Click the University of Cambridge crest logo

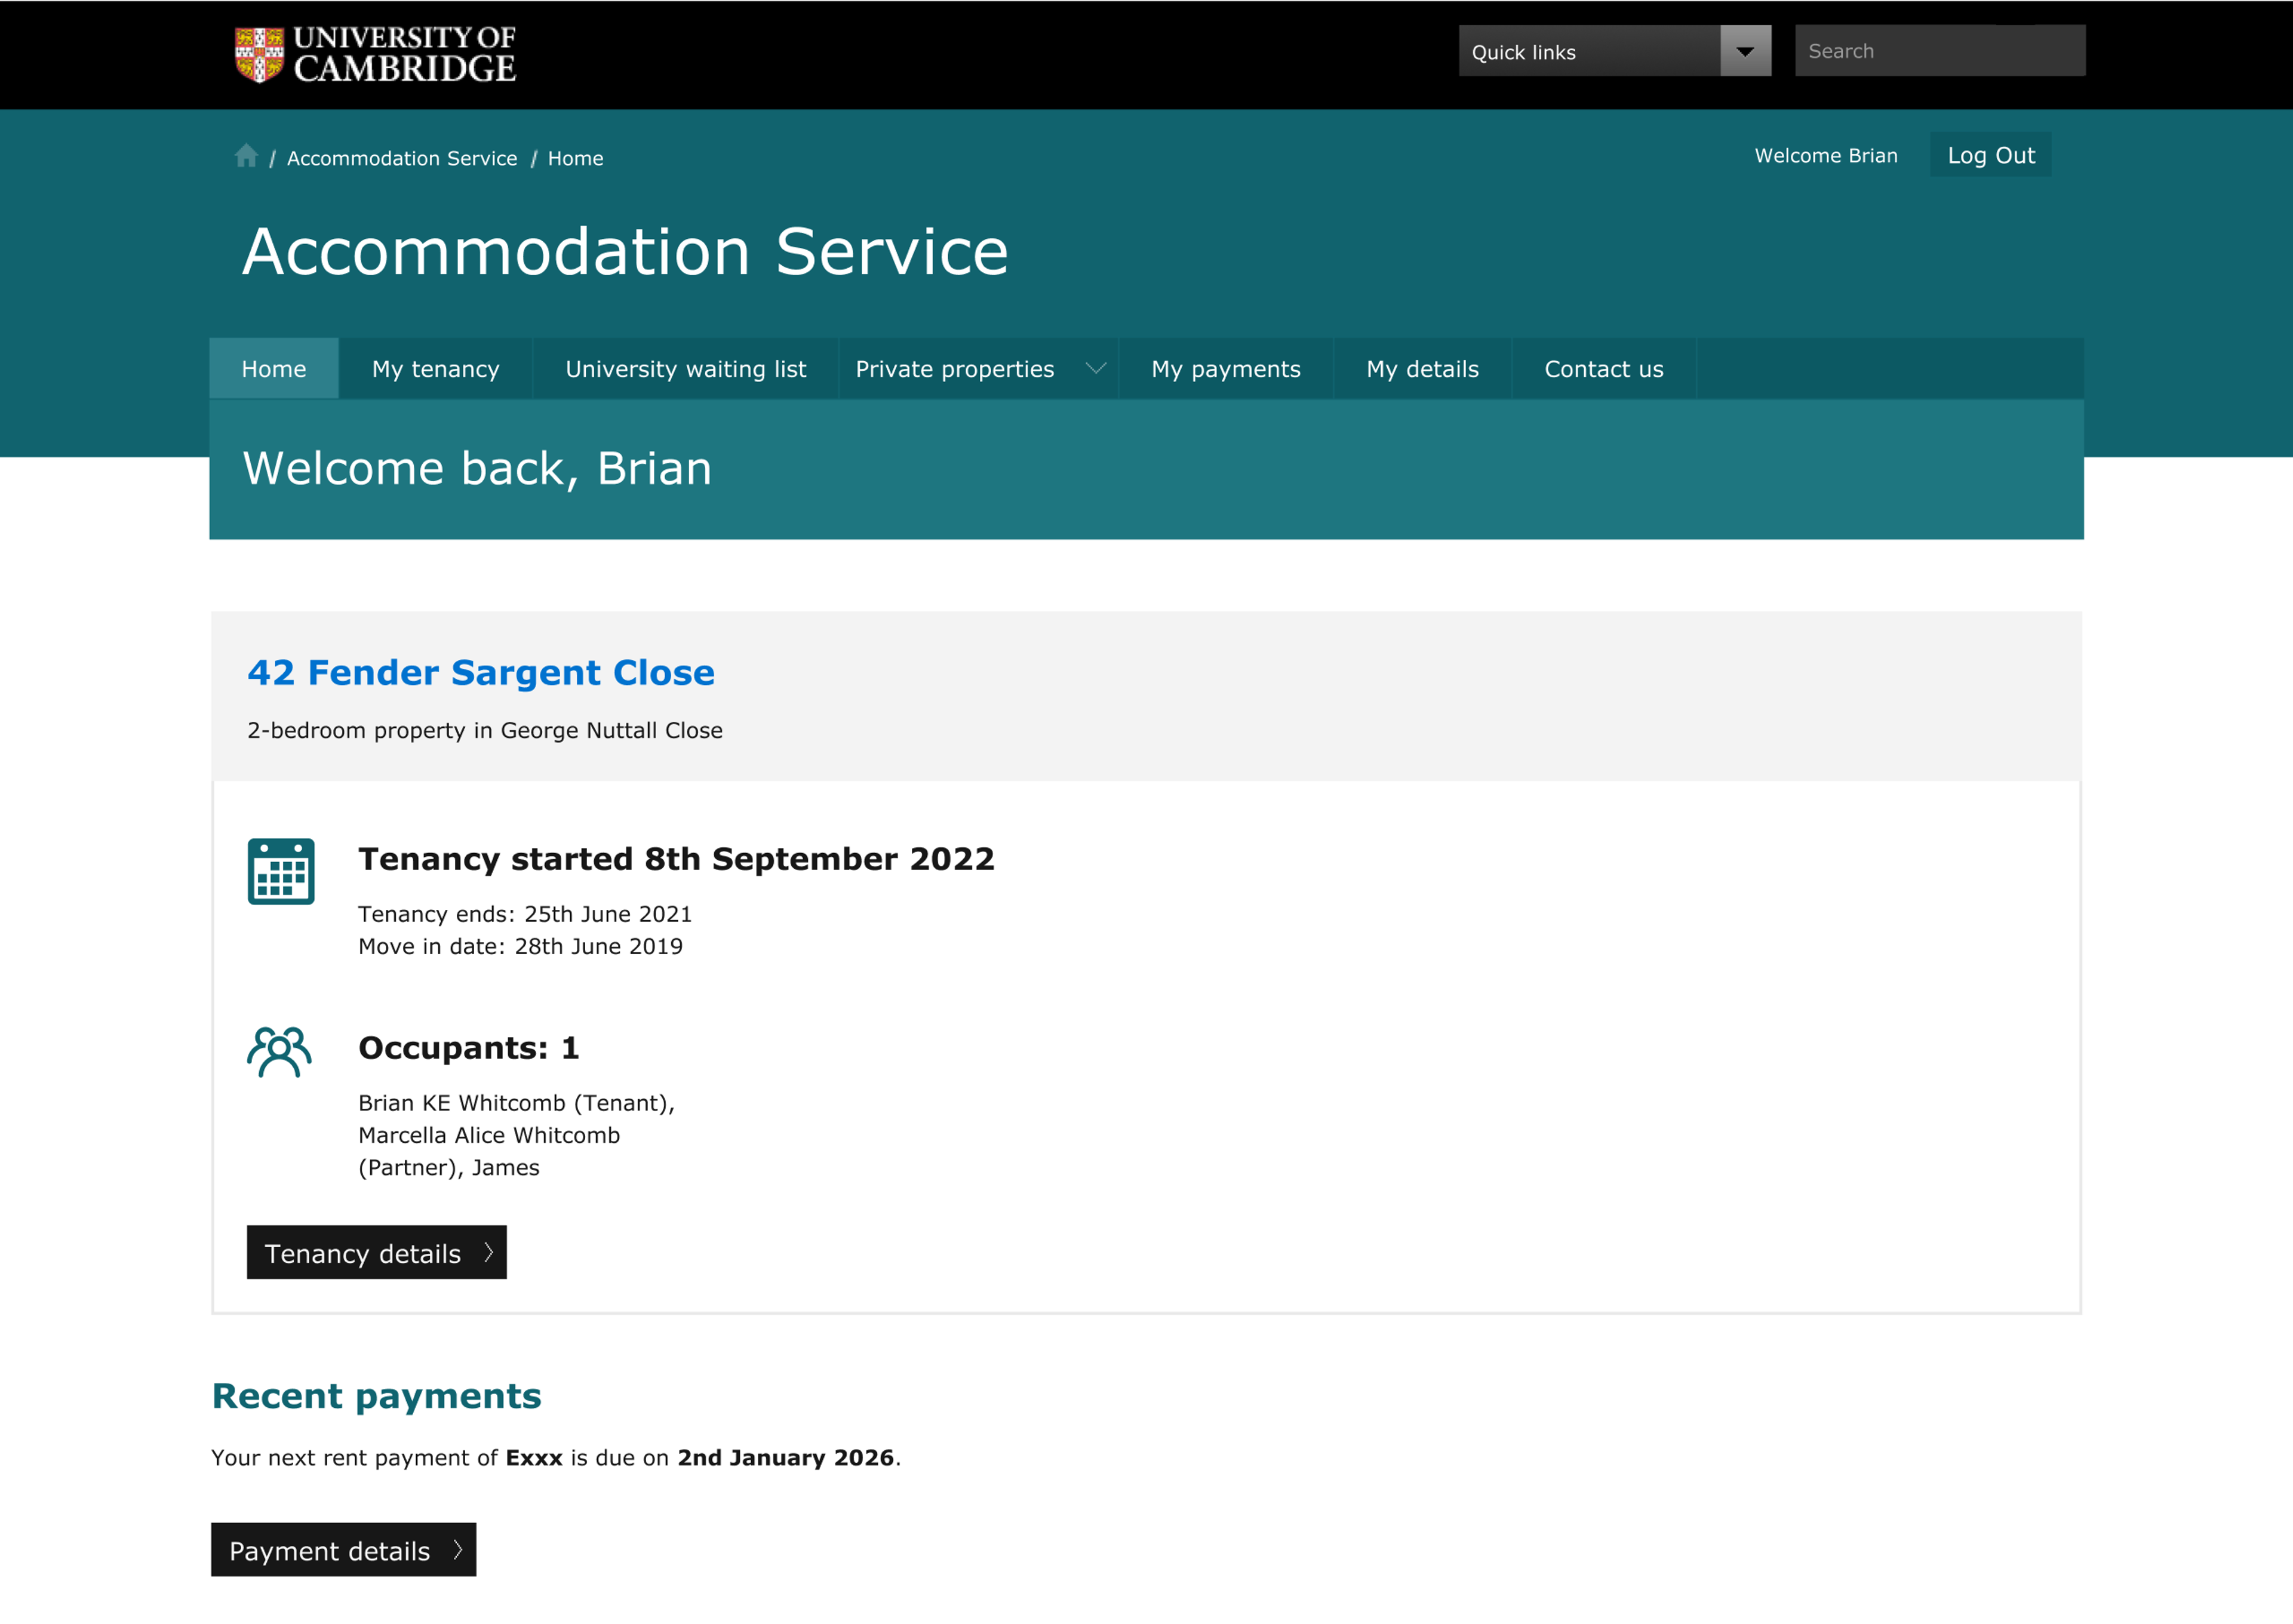click(x=259, y=54)
